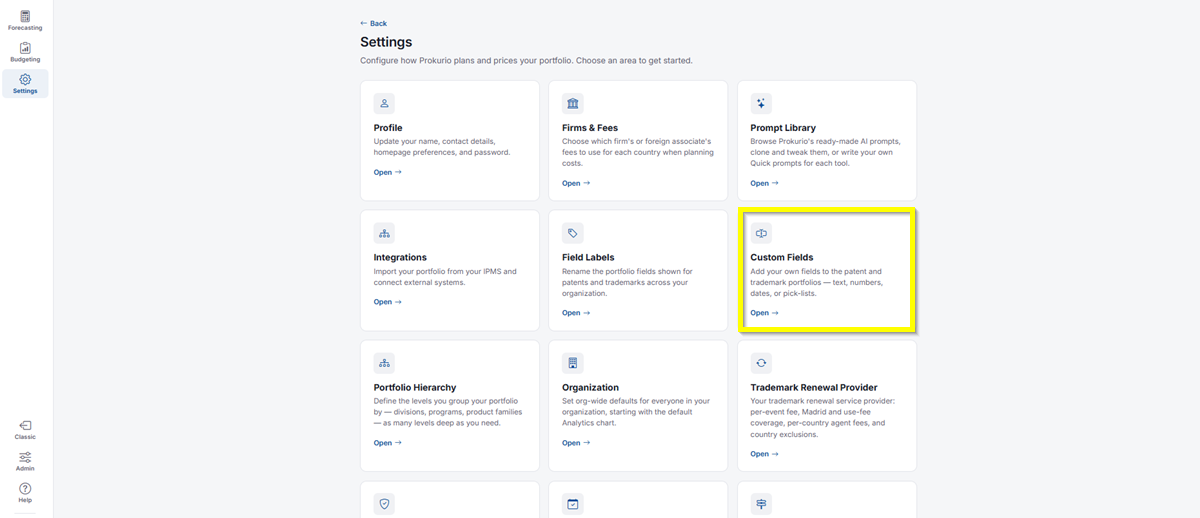The width and height of the screenshot is (1200, 518).
Task: Click the Profile person icon
Action: click(x=384, y=103)
